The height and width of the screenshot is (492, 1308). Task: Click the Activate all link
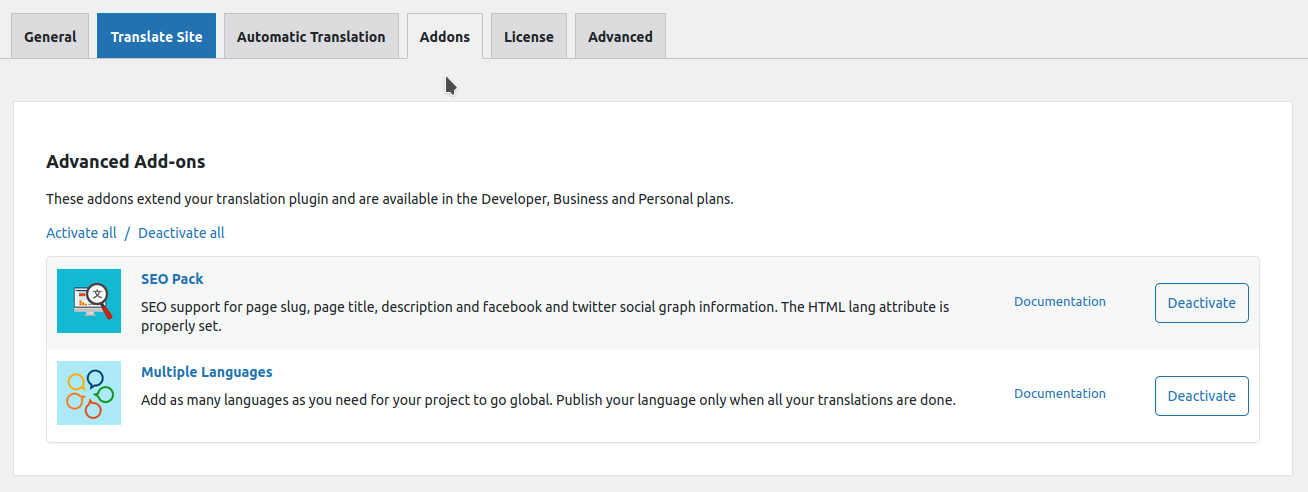81,233
